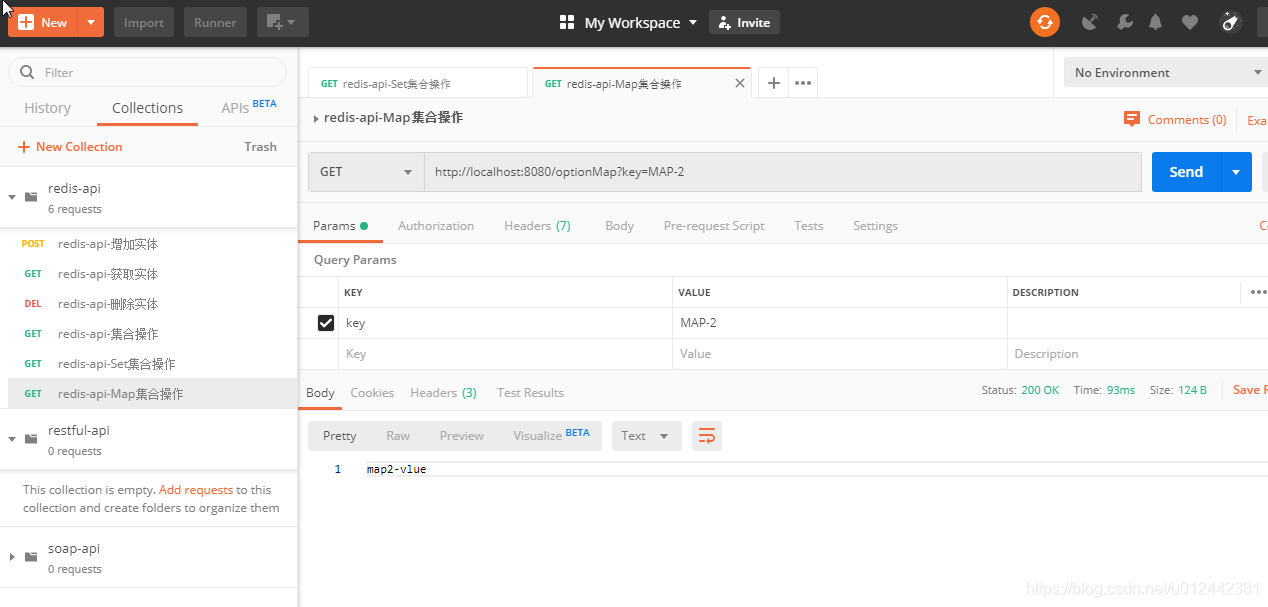
Task: Open the user avatar icon
Action: pos(1231,22)
